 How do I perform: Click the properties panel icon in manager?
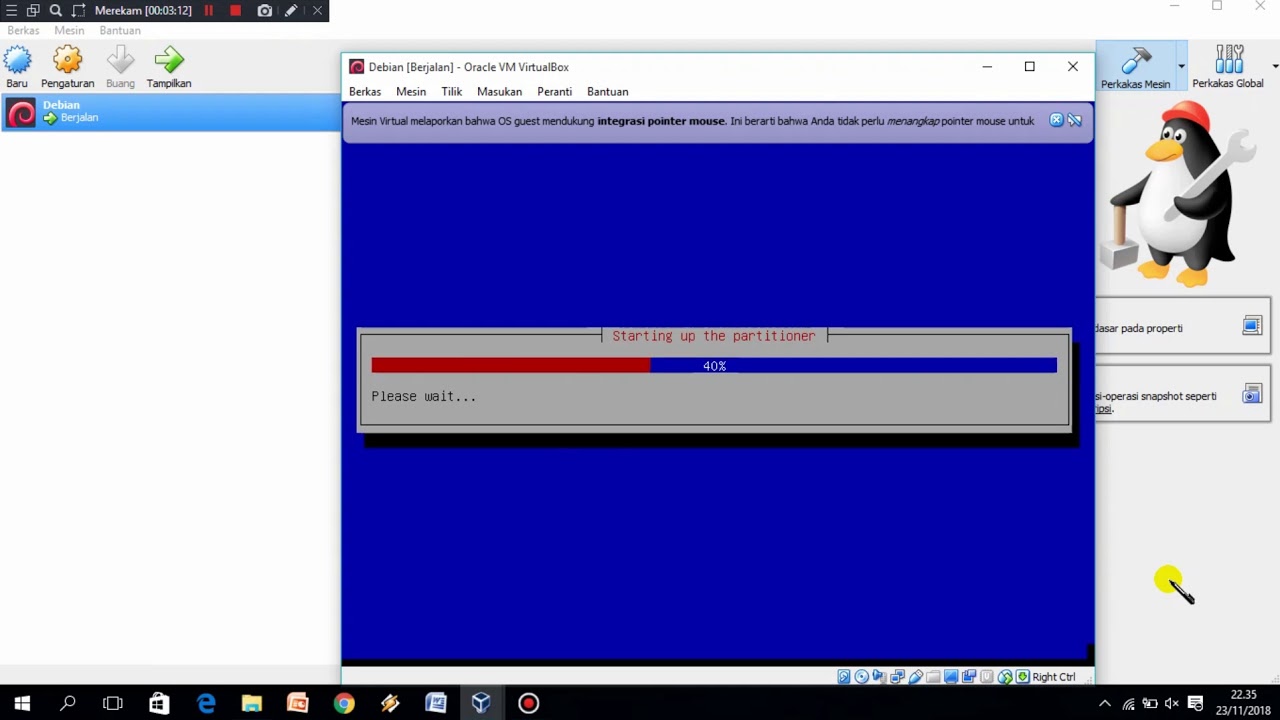(1252, 326)
